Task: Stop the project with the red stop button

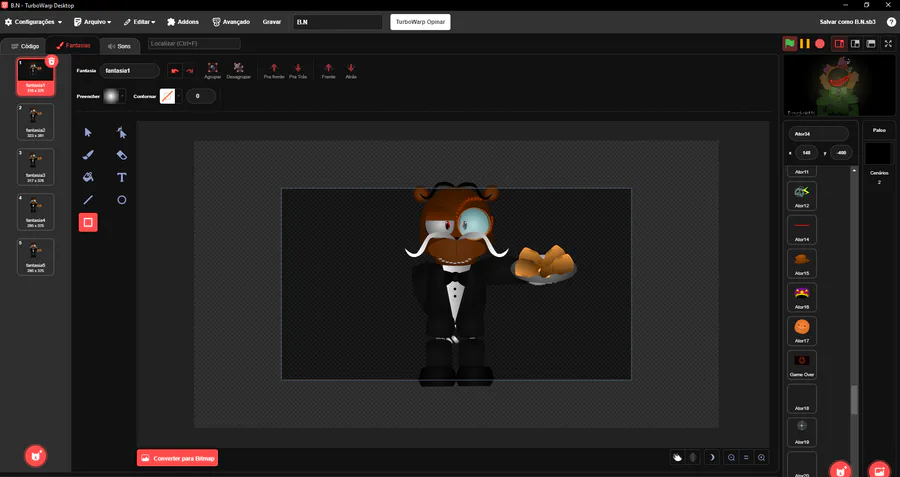Action: click(x=820, y=44)
